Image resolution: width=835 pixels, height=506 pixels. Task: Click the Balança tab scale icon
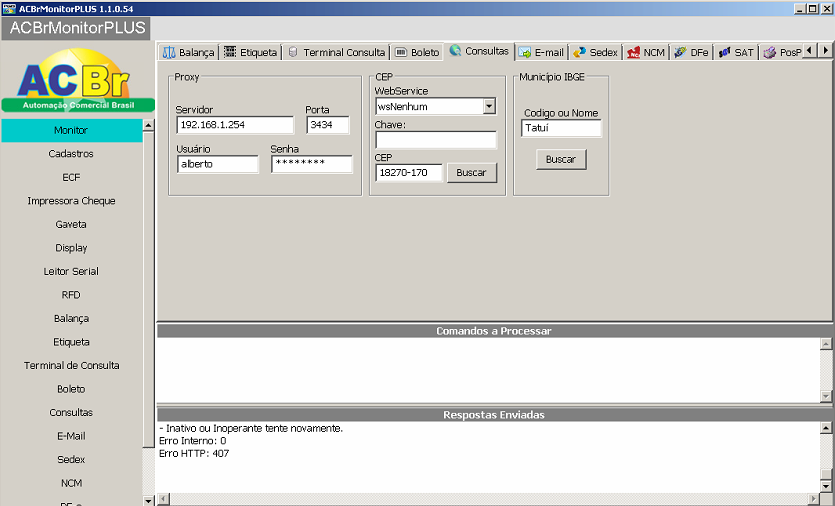(169, 52)
